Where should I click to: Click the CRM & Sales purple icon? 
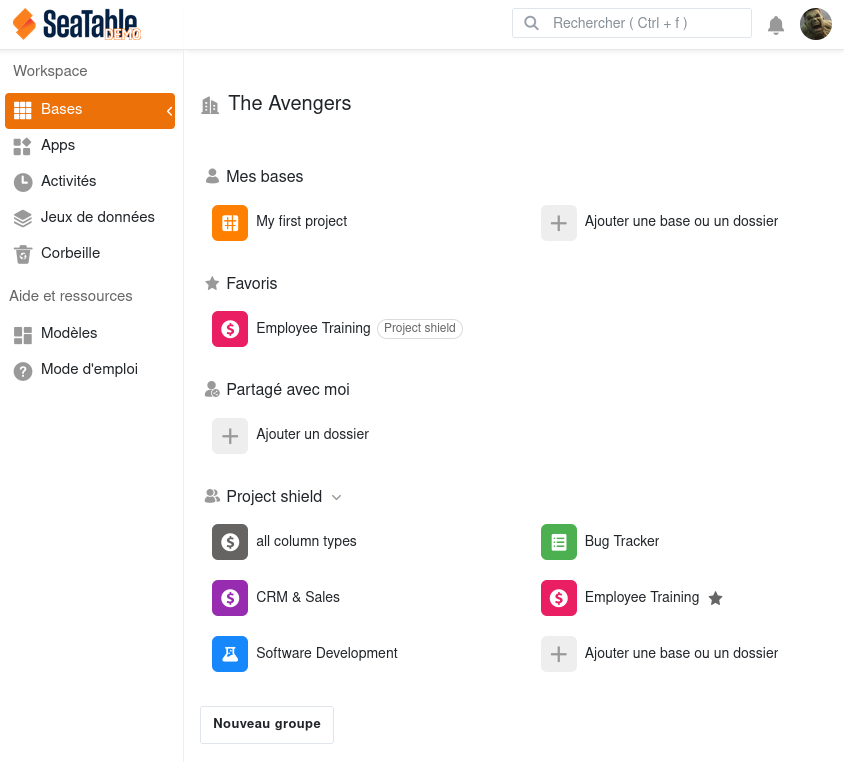[230, 598]
